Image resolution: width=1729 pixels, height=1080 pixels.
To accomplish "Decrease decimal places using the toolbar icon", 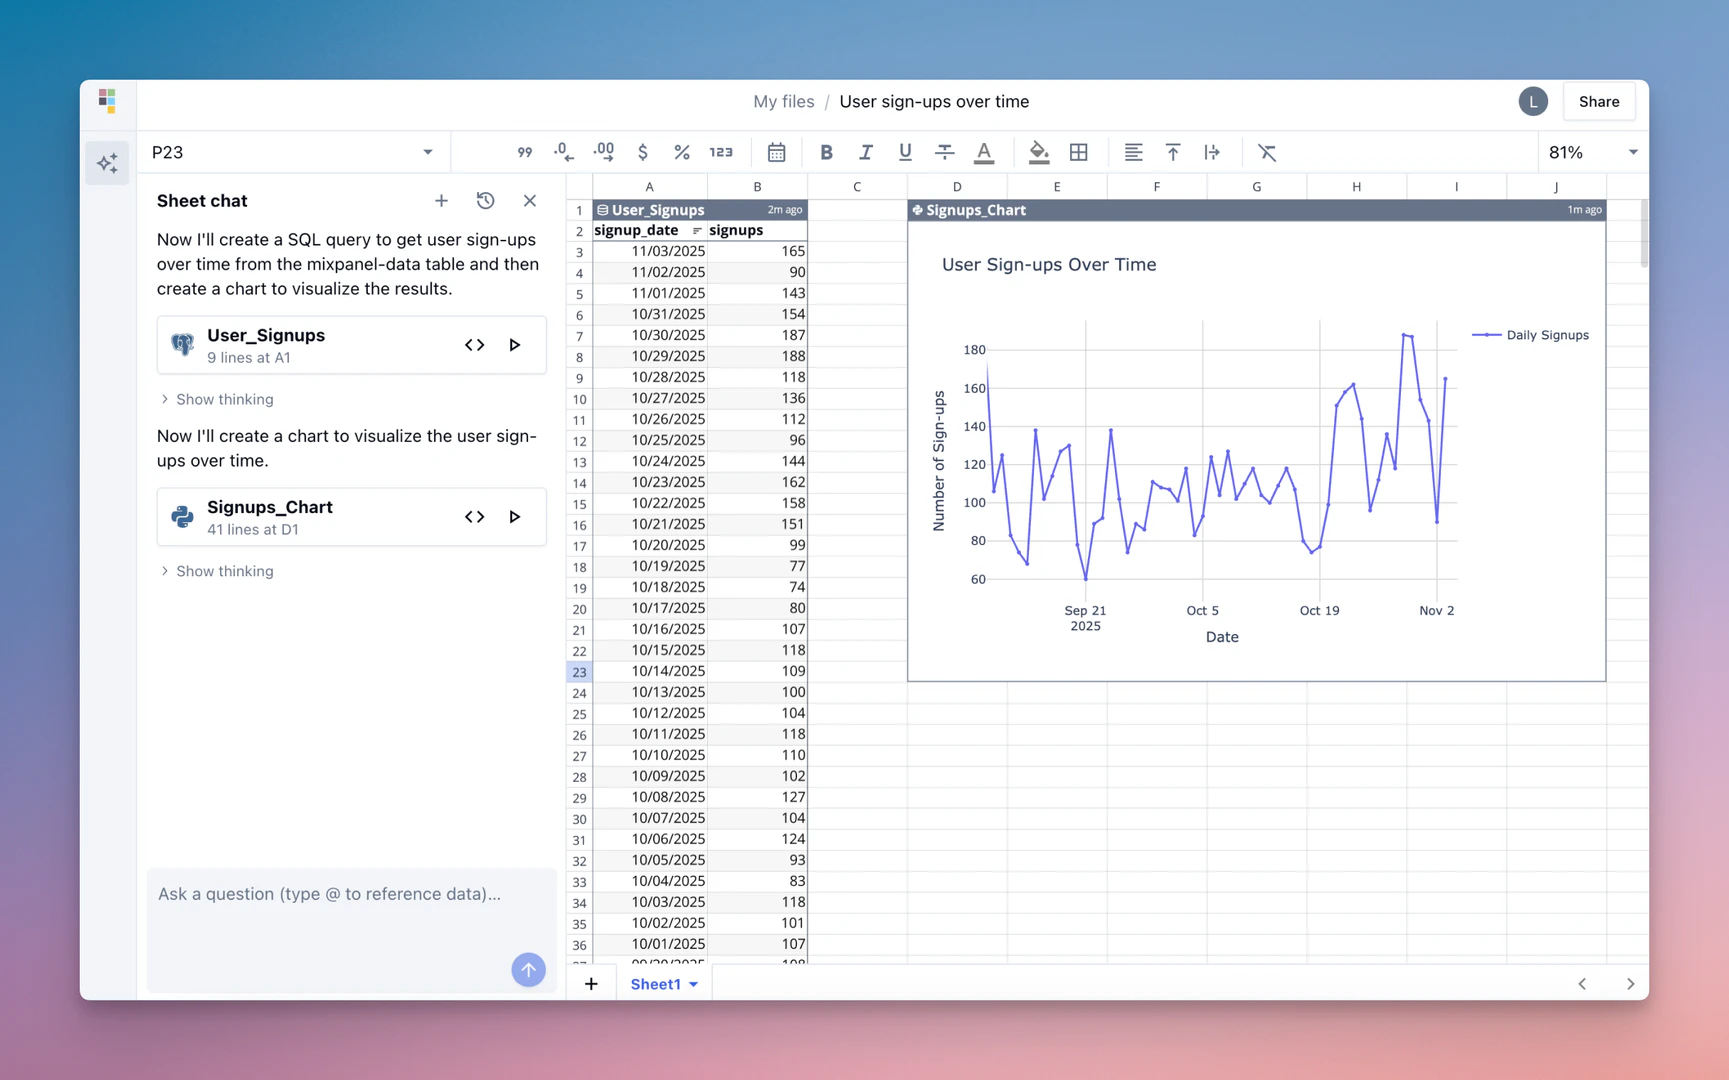I will pos(563,152).
